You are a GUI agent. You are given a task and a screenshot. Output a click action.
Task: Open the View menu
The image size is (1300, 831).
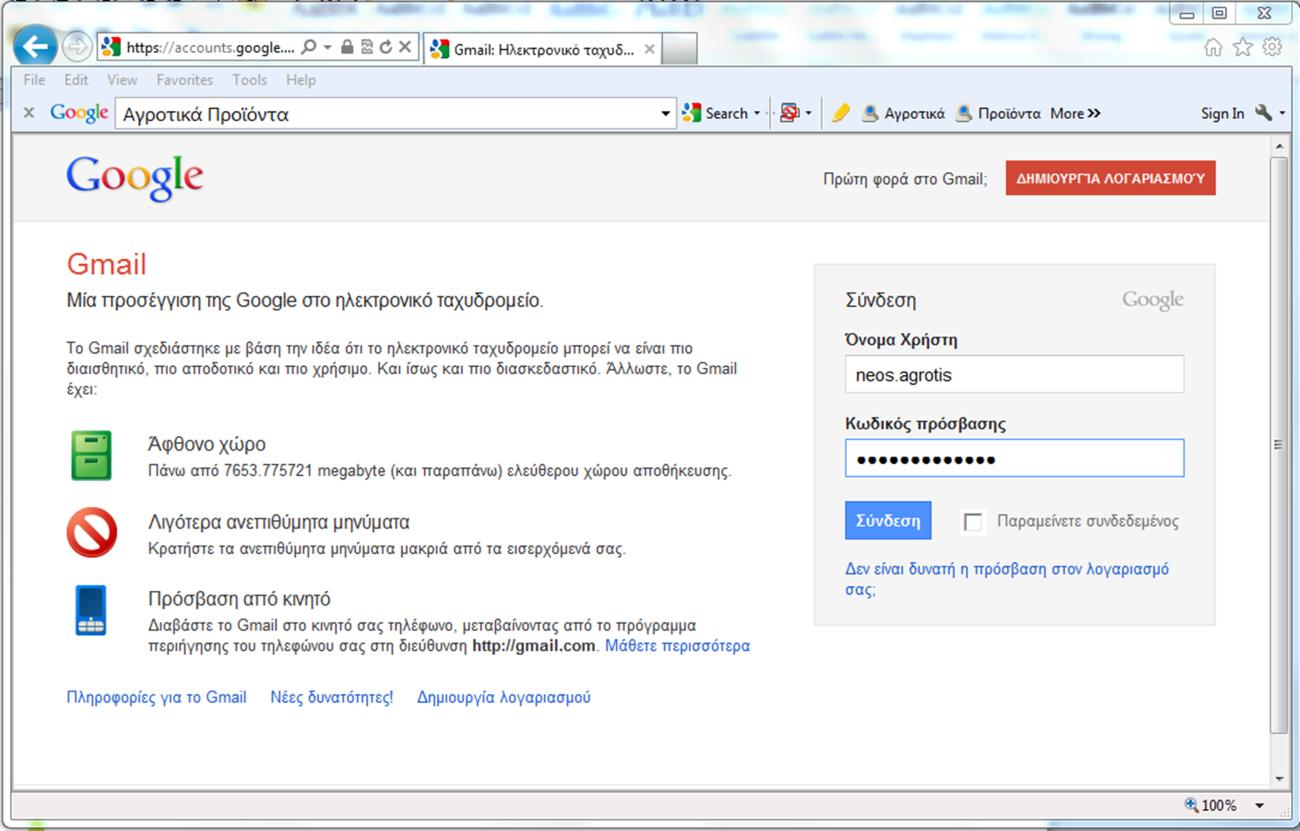[x=122, y=80]
